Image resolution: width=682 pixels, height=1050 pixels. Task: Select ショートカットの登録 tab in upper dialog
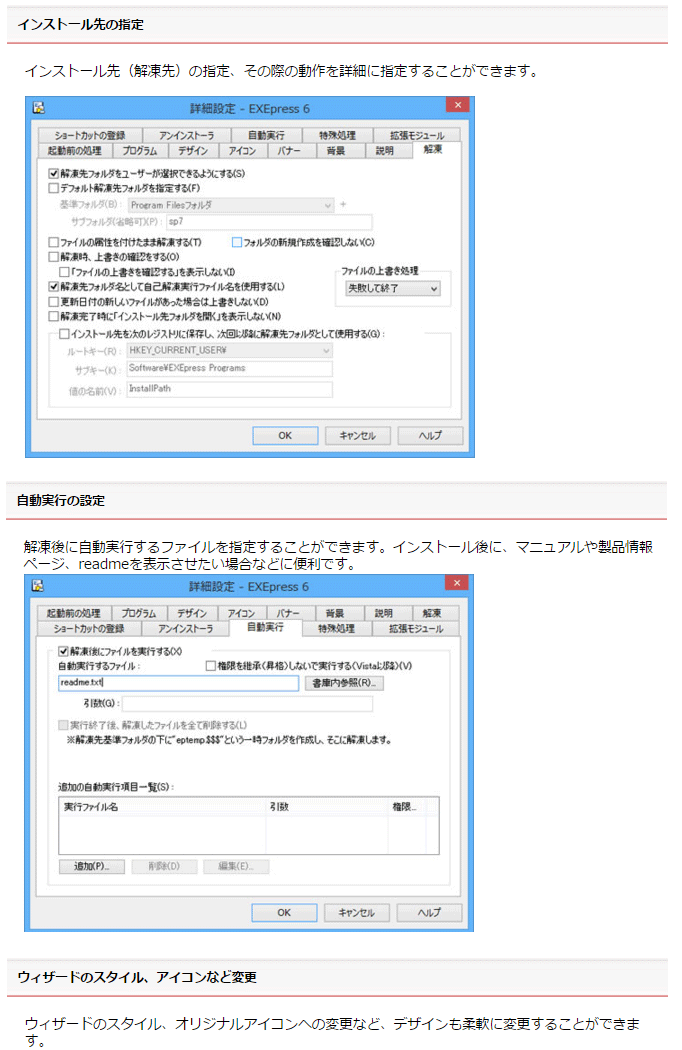90,135
